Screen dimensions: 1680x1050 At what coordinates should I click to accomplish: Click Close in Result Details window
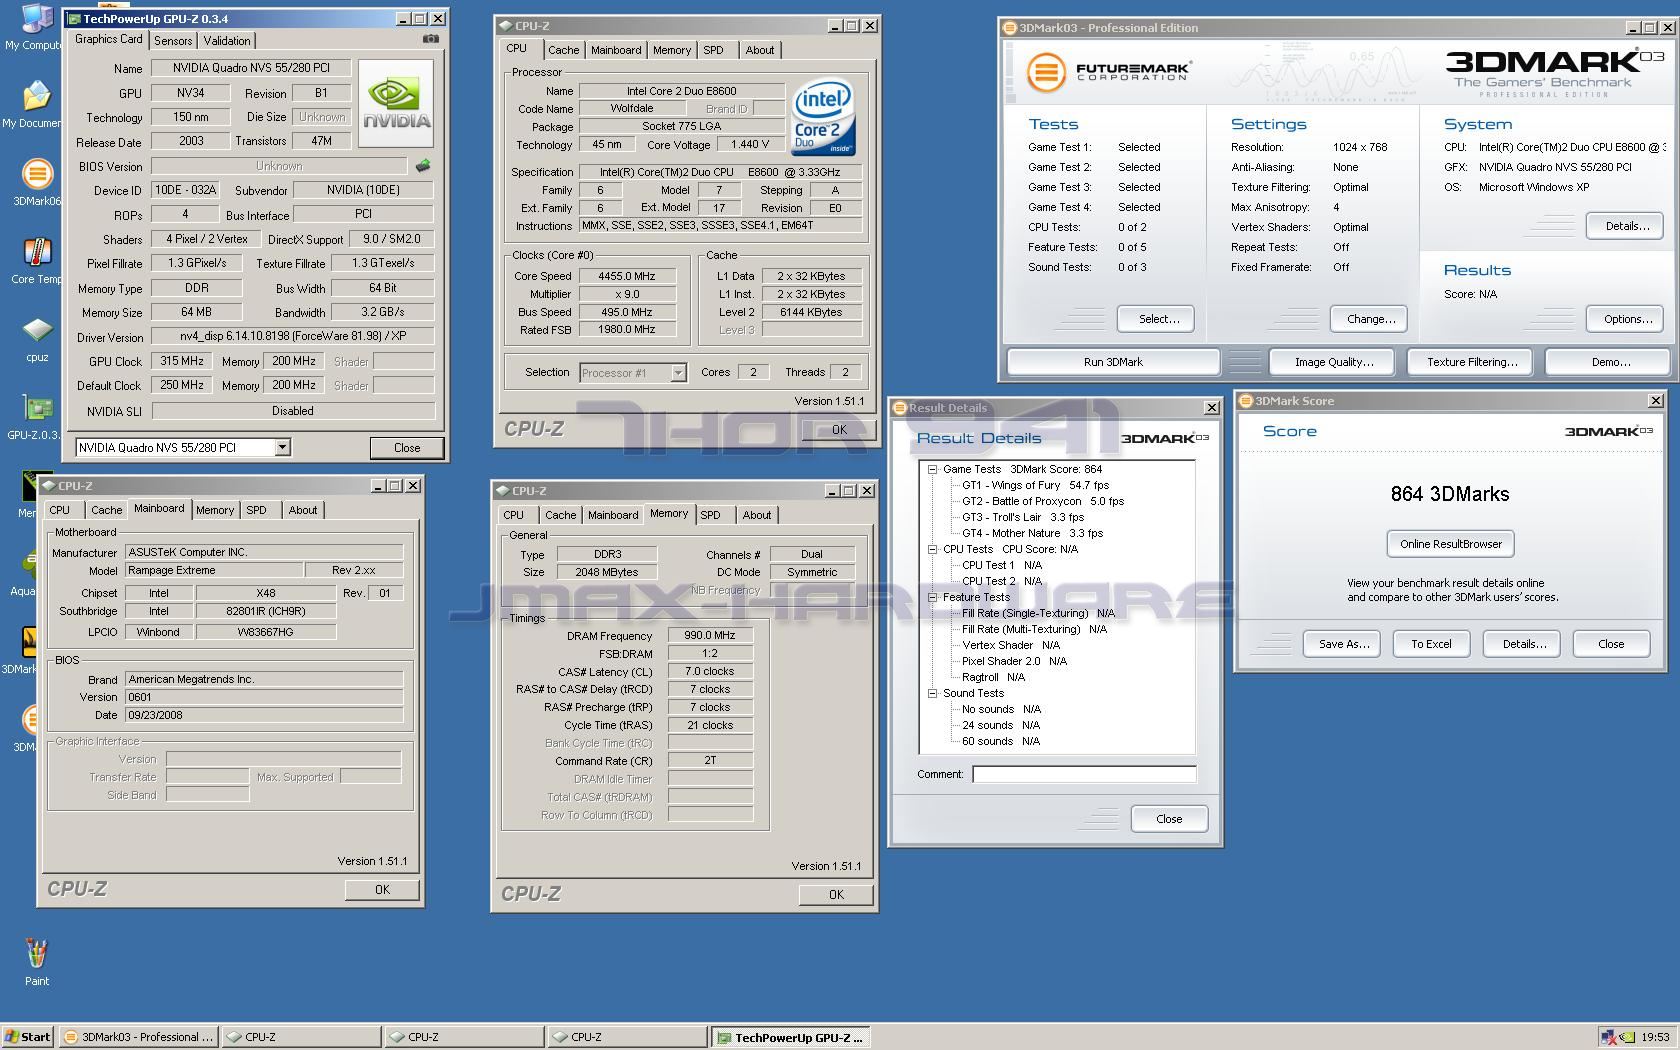1169,819
